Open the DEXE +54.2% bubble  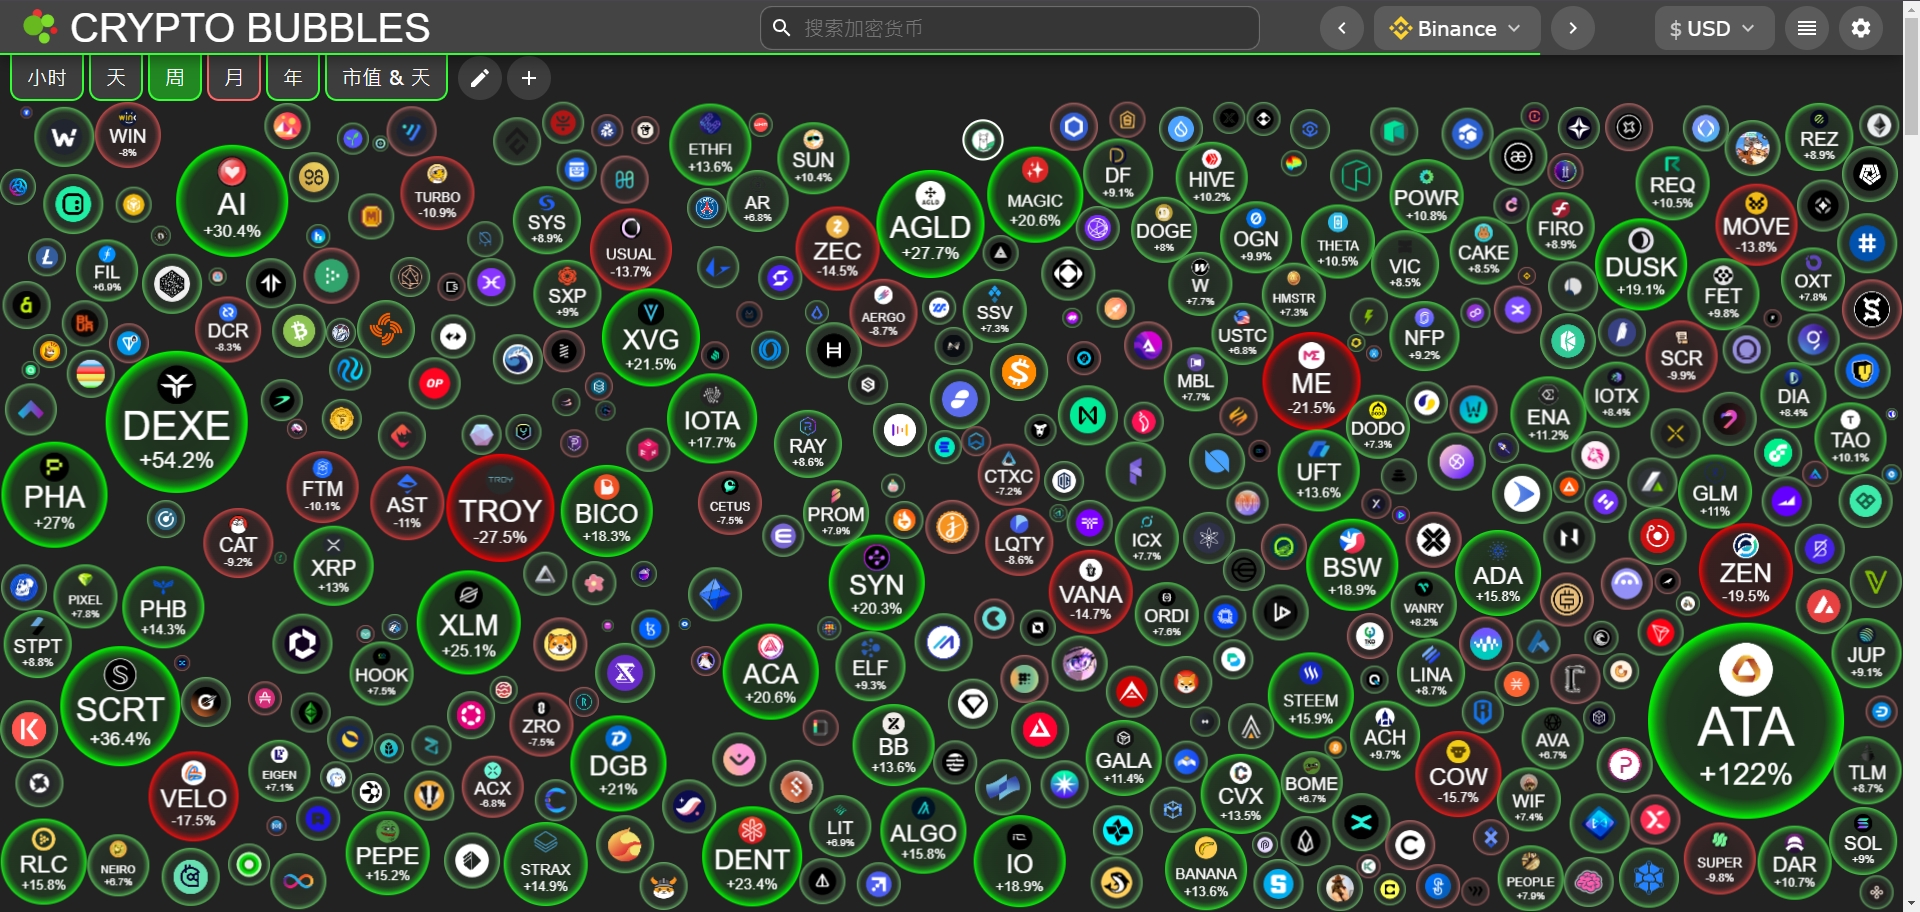pos(177,422)
